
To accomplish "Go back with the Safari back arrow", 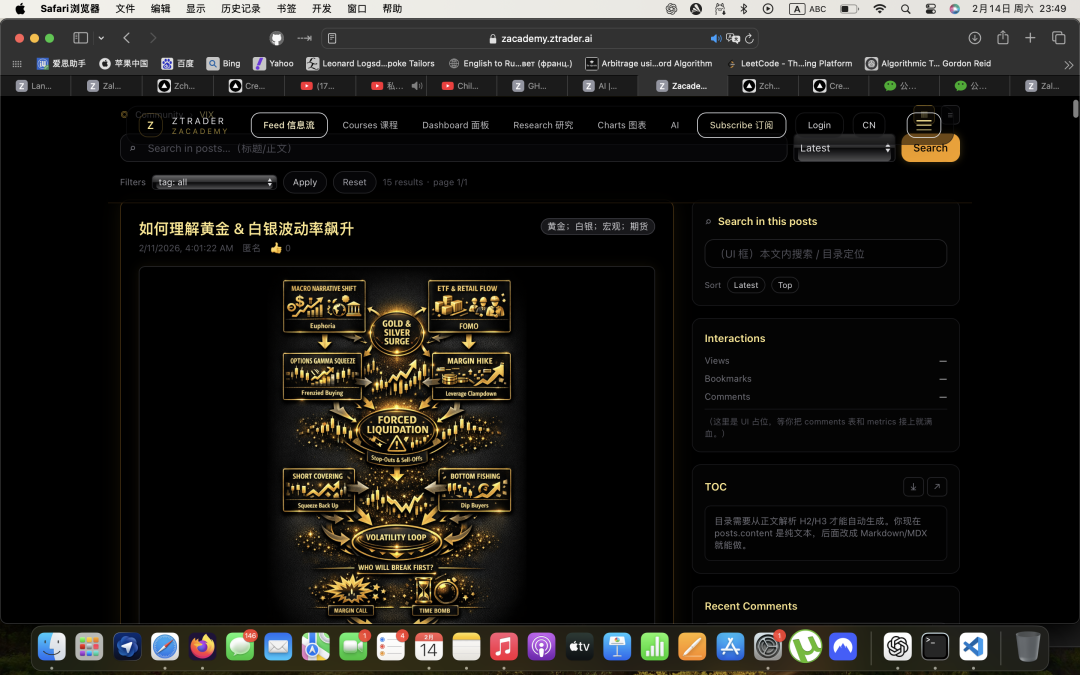I will 127,38.
